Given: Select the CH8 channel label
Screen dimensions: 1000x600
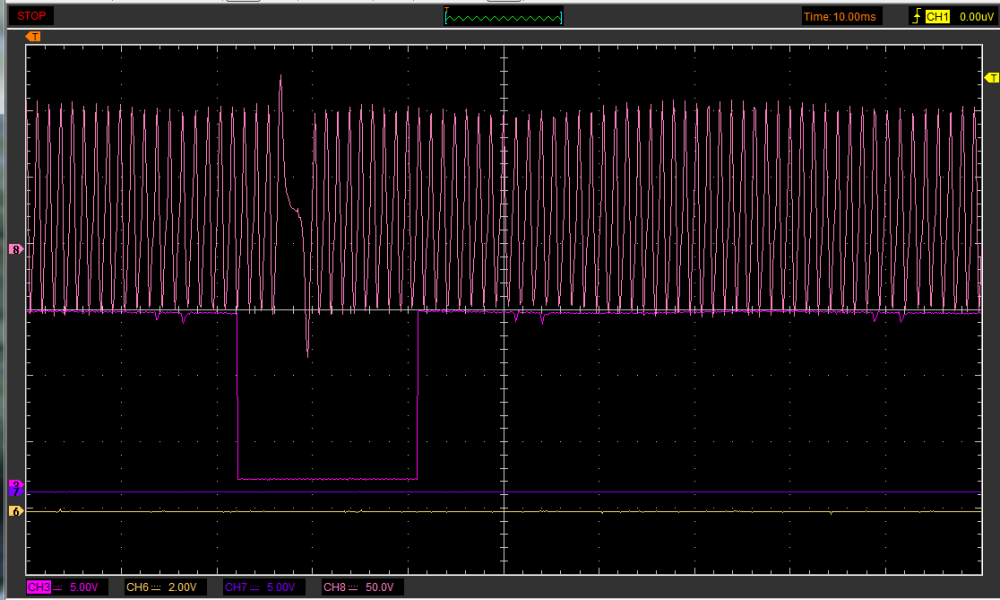Looking at the screenshot, I should (x=334, y=587).
